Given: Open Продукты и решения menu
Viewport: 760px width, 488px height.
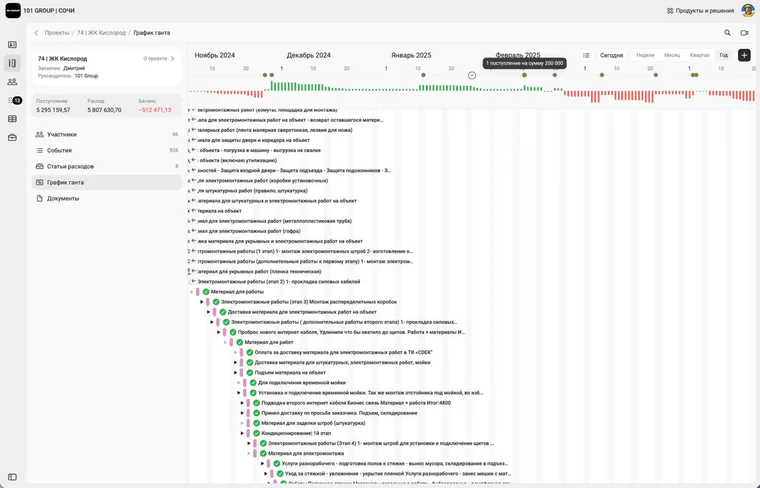Looking at the screenshot, I should (x=700, y=11).
